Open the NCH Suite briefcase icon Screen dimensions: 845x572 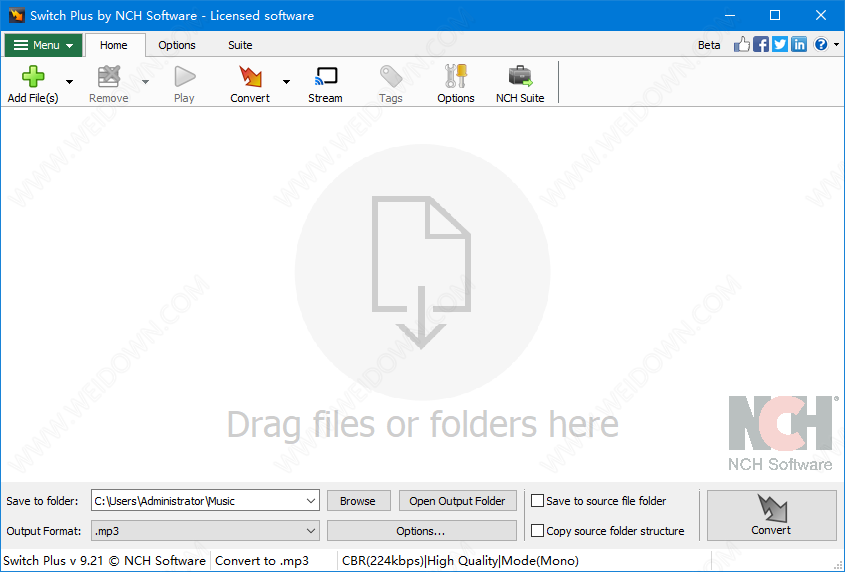[x=520, y=77]
